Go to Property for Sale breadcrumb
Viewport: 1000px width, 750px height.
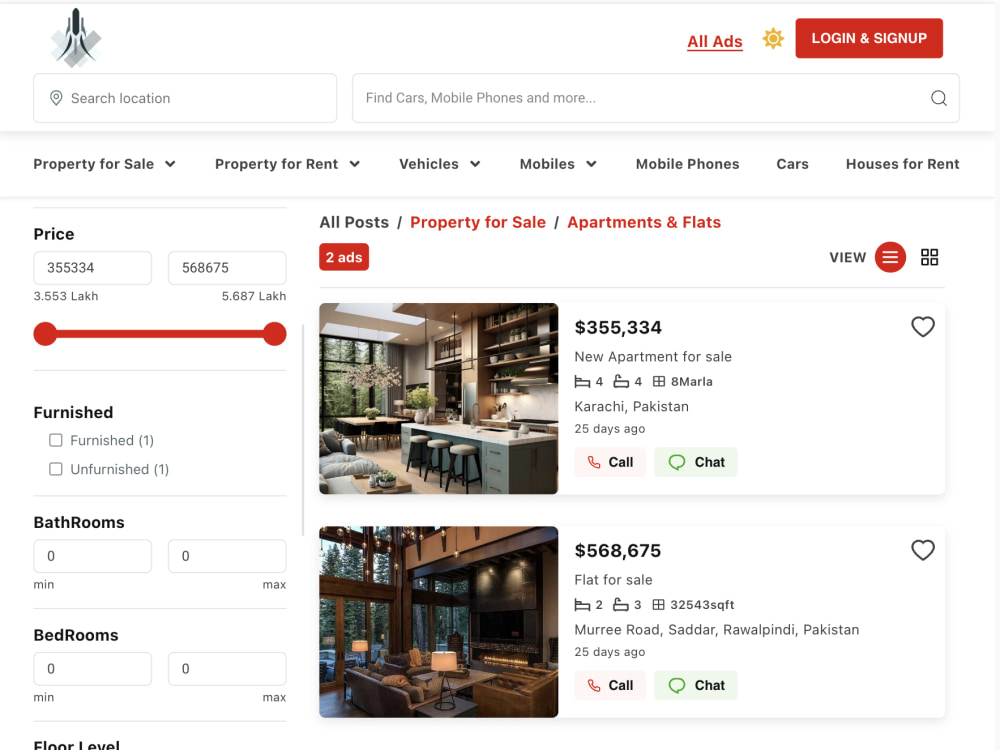point(478,222)
